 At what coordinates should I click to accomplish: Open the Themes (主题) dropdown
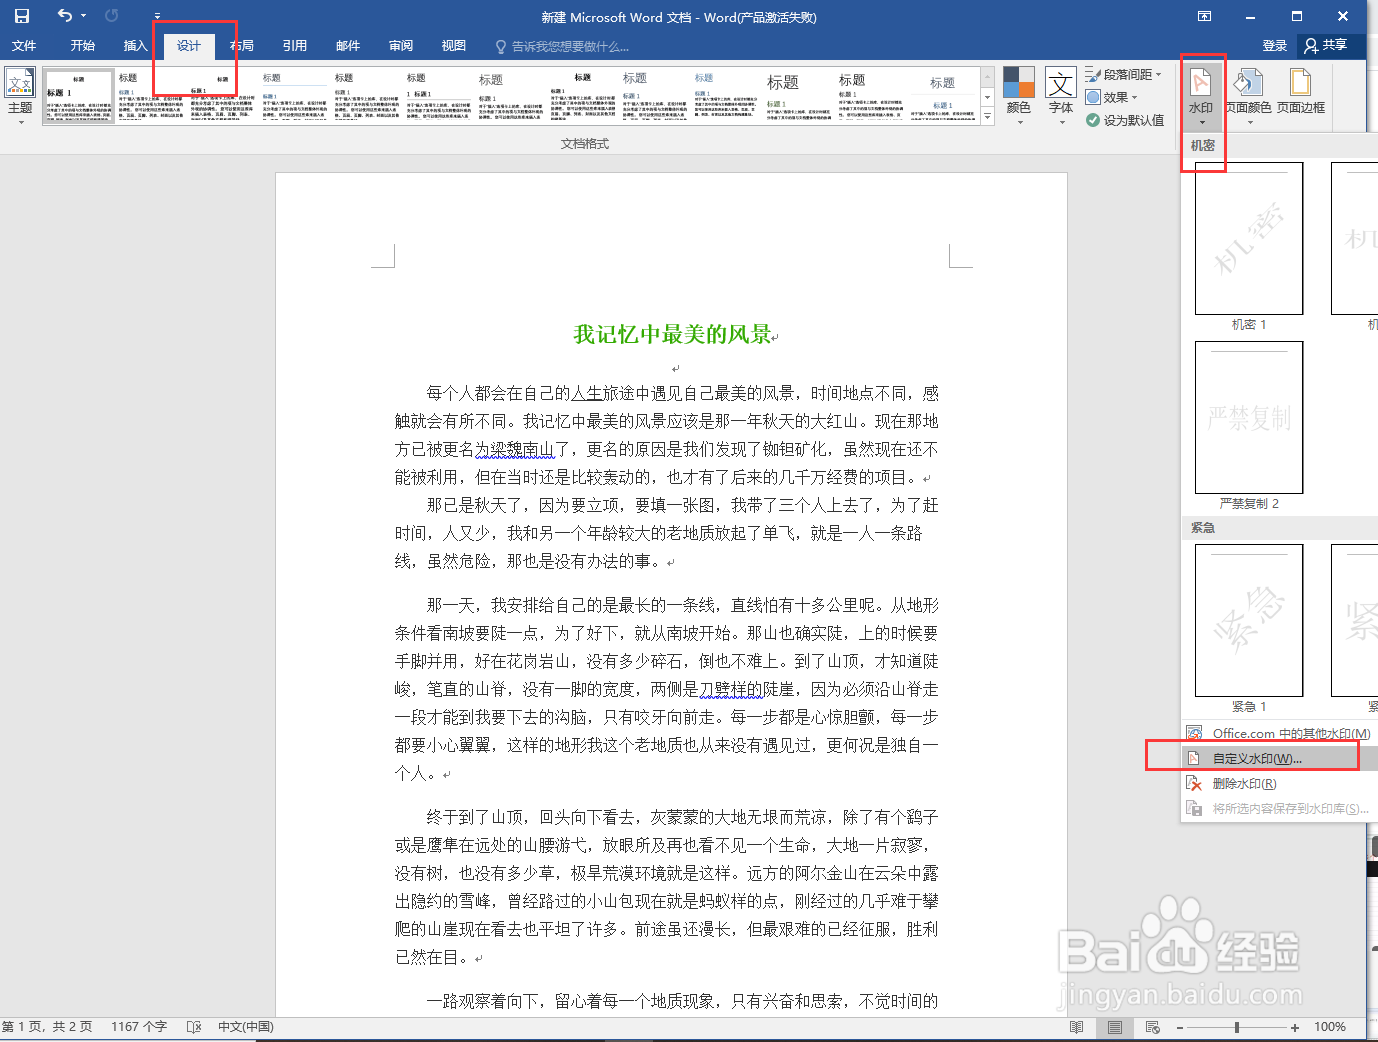pyautogui.click(x=20, y=95)
